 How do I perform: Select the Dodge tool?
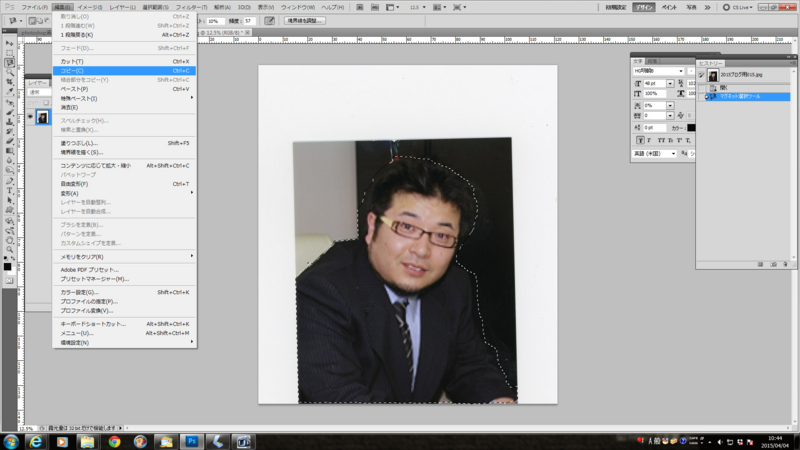(10, 169)
